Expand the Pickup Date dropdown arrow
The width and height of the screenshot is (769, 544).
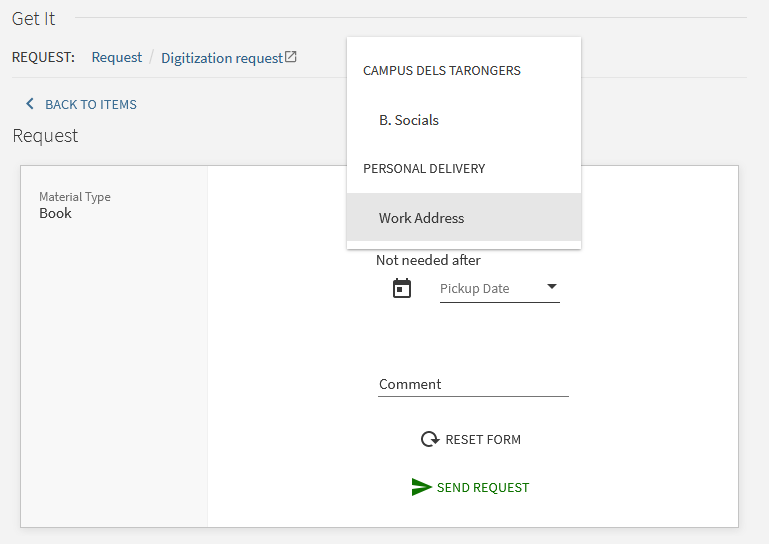pos(552,286)
